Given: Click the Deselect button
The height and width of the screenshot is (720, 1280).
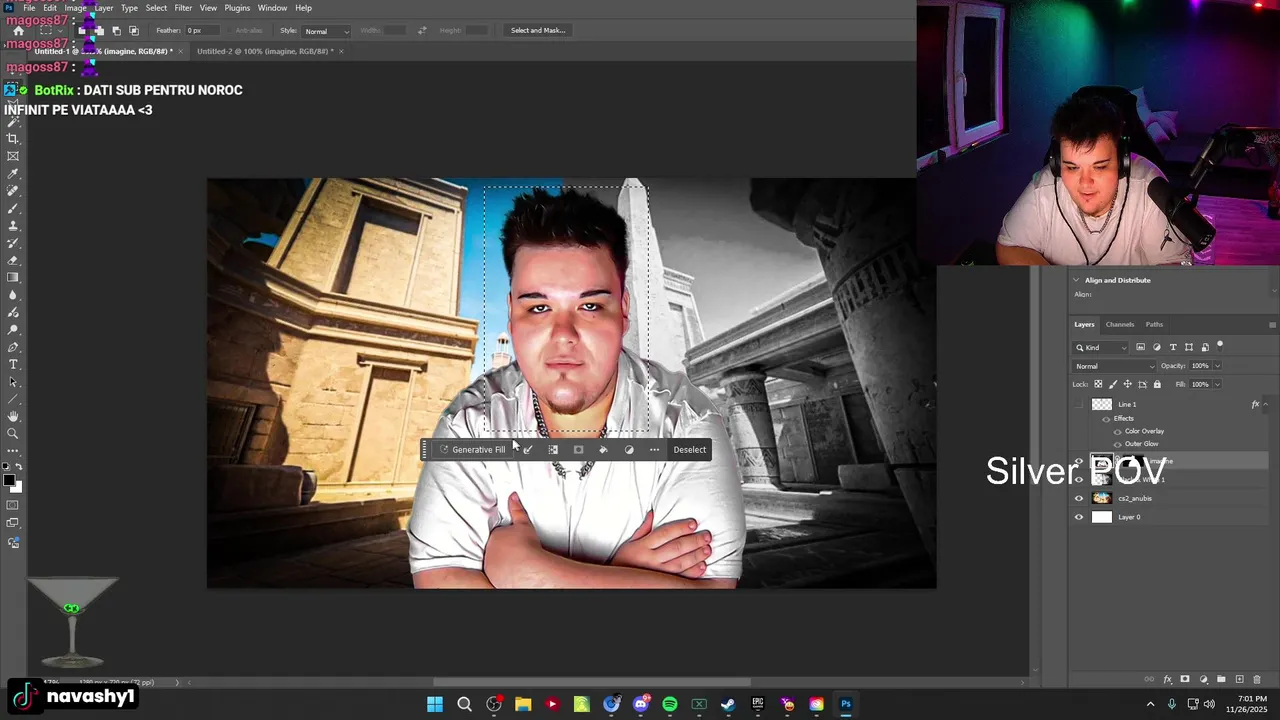Looking at the screenshot, I should coord(689,450).
